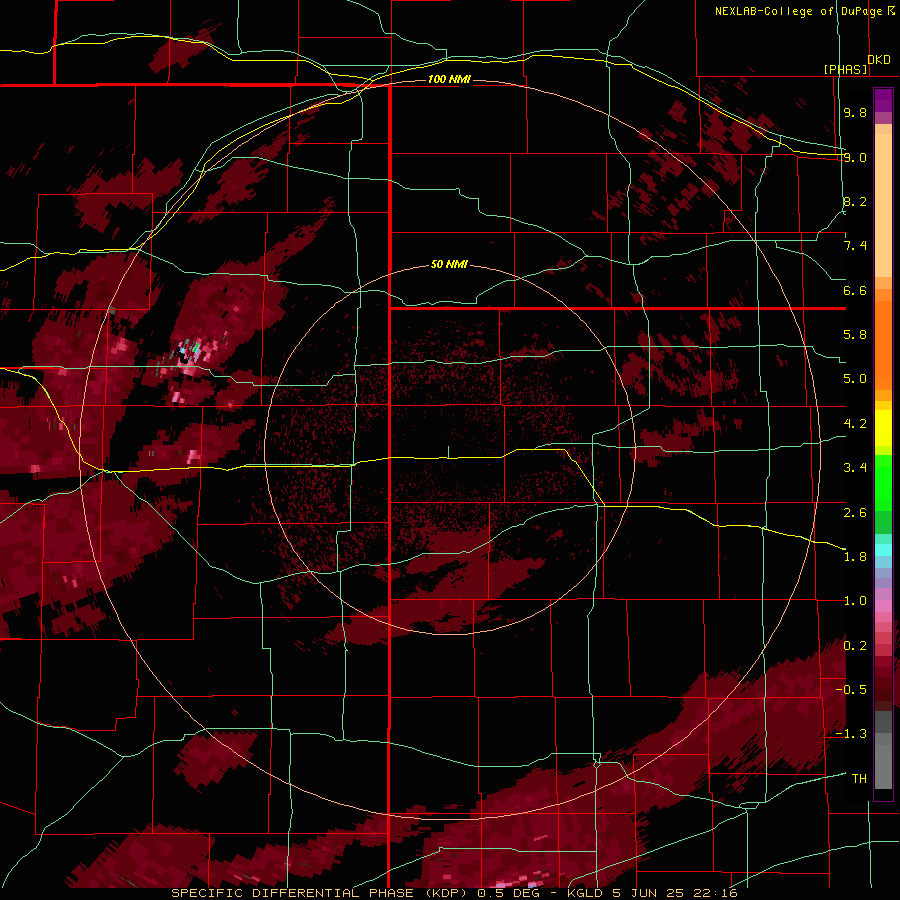Click the 50 NMI range ring label
The width and height of the screenshot is (900, 900).
pyautogui.click(x=449, y=264)
